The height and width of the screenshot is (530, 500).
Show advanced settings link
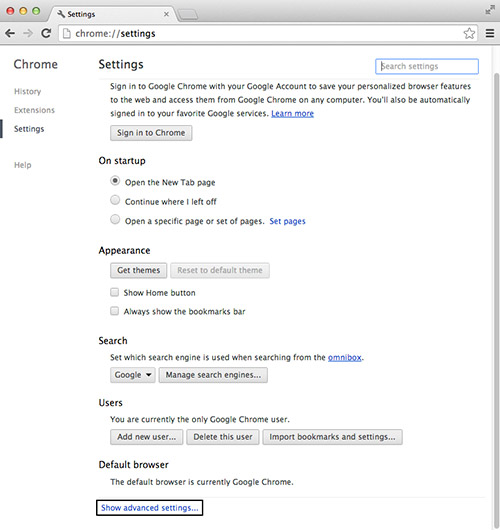(149, 508)
